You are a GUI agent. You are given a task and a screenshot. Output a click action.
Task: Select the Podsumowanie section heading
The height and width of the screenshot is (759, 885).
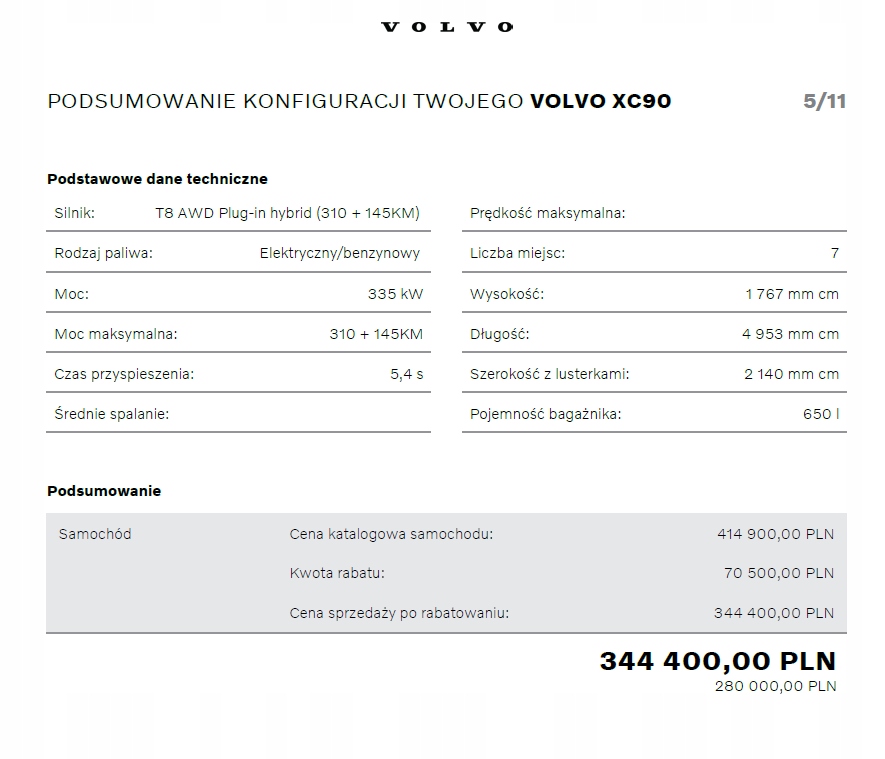(x=104, y=491)
